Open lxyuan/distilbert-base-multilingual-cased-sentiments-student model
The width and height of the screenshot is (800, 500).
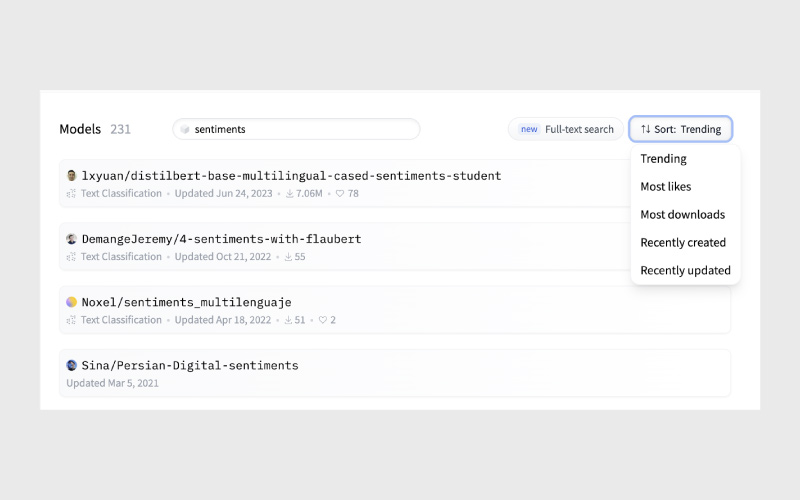(291, 176)
